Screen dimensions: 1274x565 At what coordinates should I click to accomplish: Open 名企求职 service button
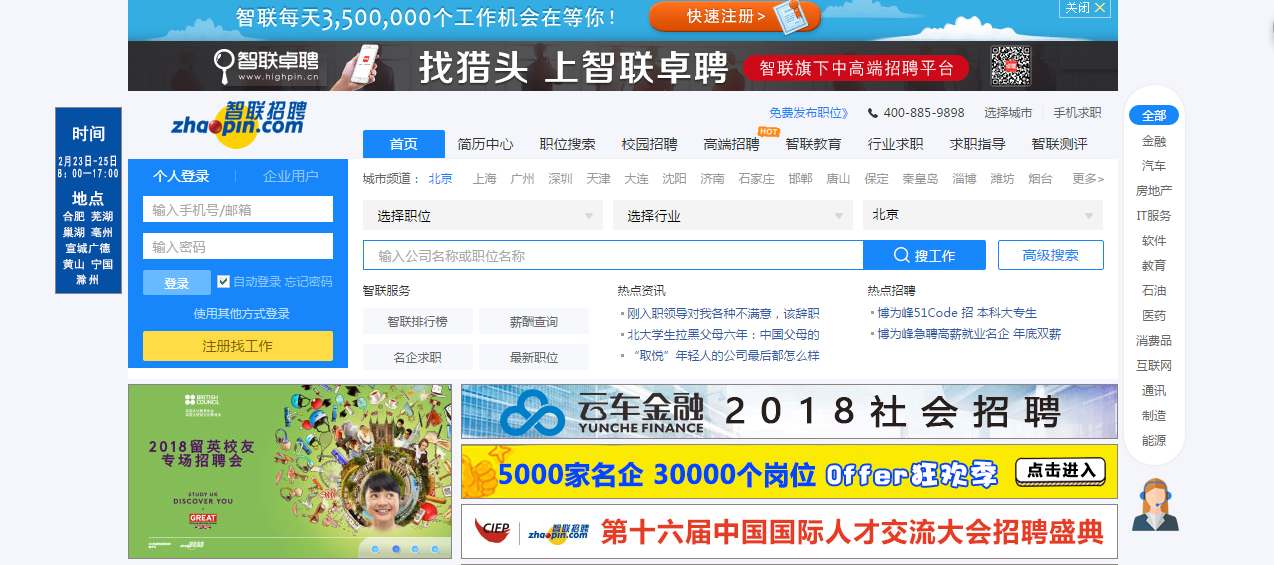(418, 357)
